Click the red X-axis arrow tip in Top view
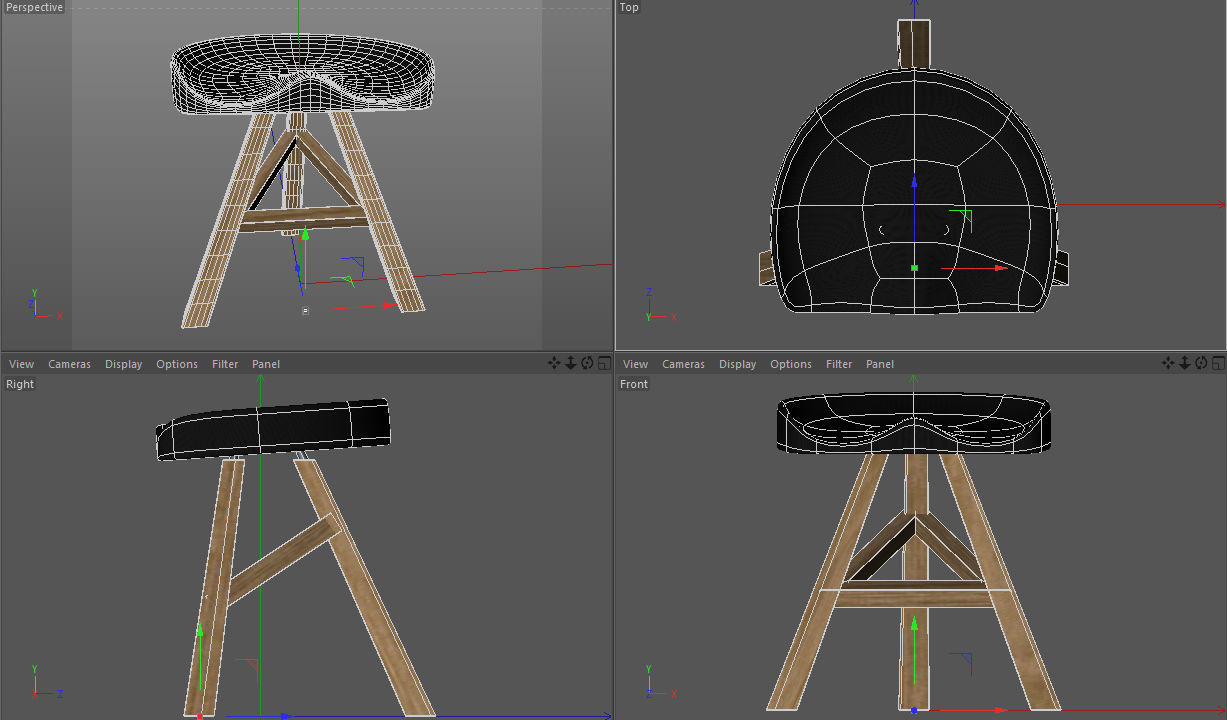 pyautogui.click(x=1002, y=268)
